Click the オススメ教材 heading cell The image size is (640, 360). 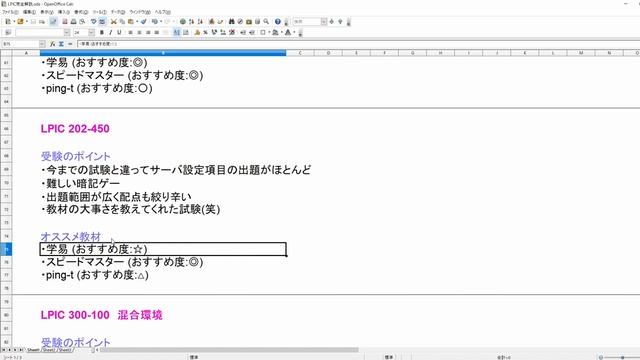pos(71,237)
